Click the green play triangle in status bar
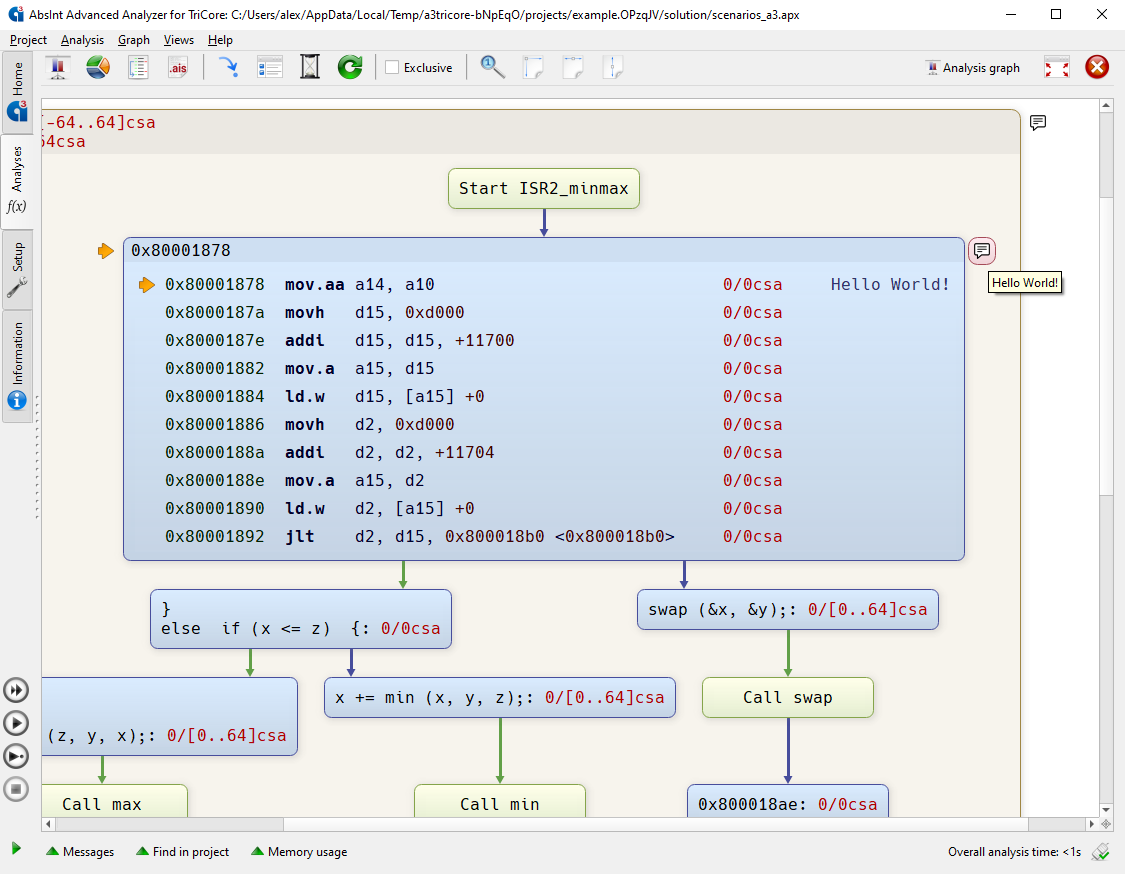The image size is (1125, 874). point(16,849)
